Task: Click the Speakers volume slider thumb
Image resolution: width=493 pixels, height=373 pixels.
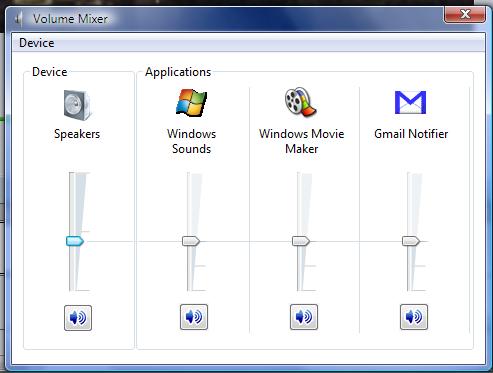Action: 75,241
